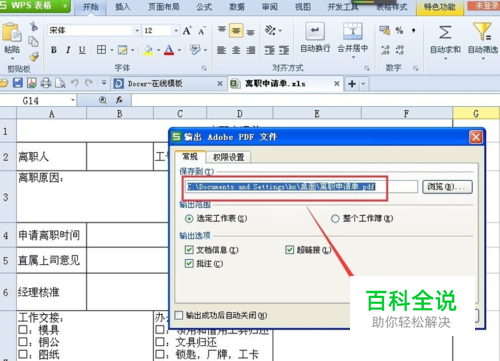Click the Paste icon in clipboard group
Screen dimensions: 500x361
[x=11, y=33]
